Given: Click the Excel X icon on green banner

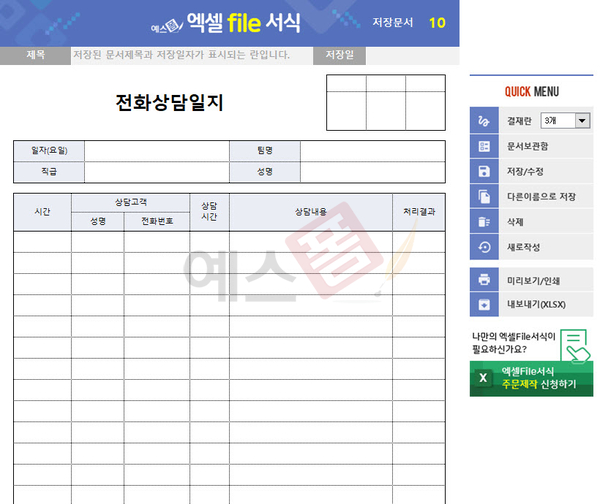Looking at the screenshot, I should pos(483,378).
